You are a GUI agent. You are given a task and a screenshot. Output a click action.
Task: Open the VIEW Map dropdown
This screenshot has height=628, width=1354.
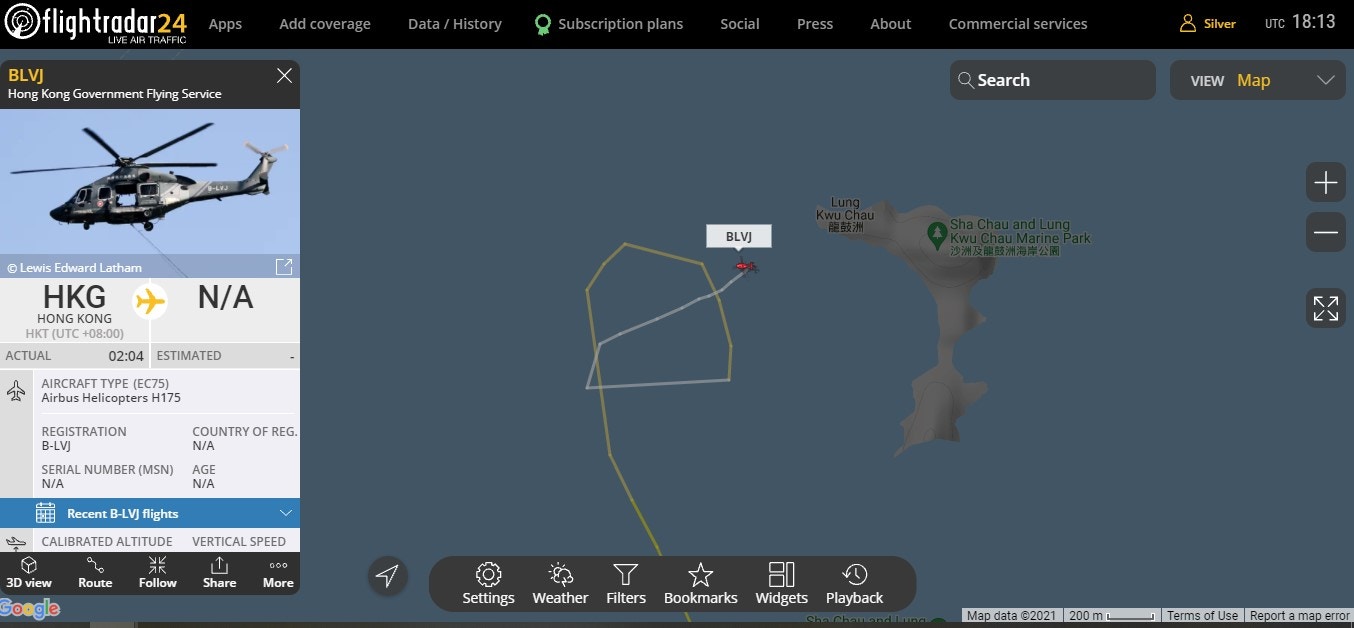1258,80
